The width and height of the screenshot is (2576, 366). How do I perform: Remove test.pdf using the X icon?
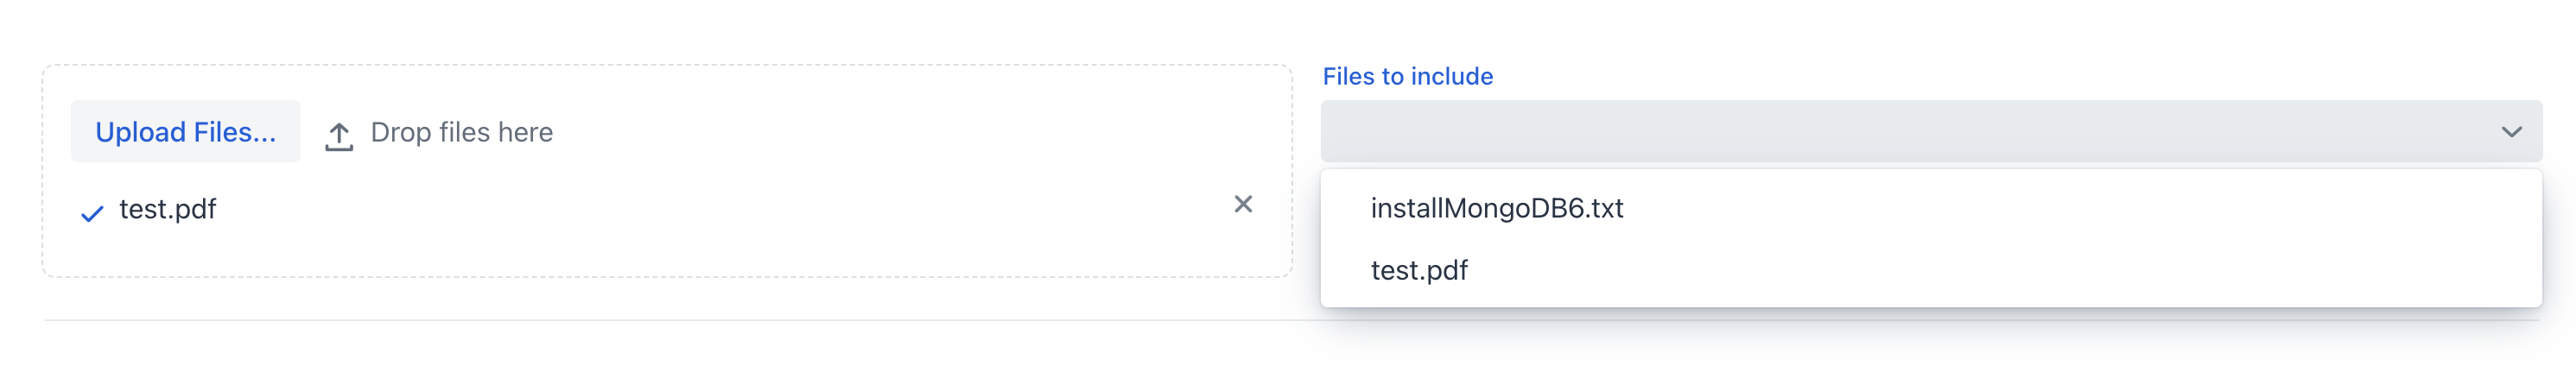[x=1243, y=205]
